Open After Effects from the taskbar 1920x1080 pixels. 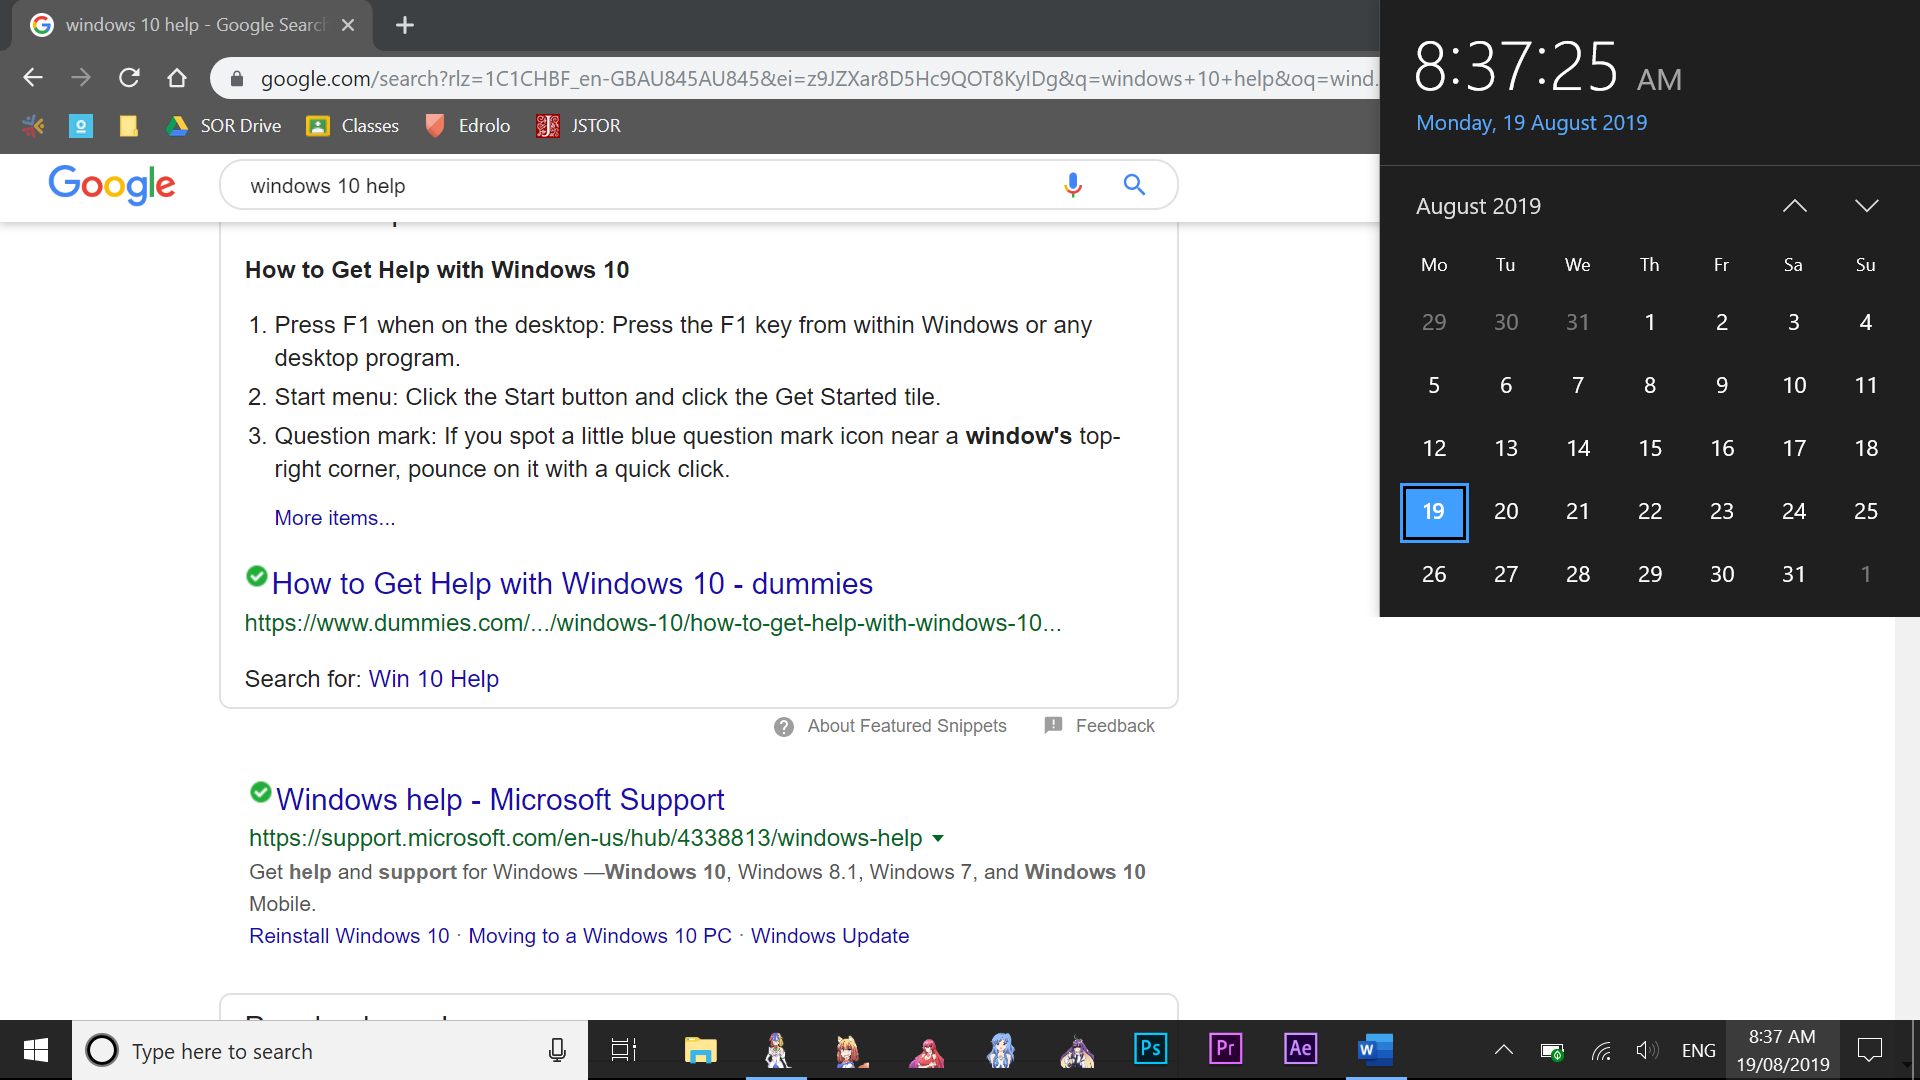pos(1300,1049)
